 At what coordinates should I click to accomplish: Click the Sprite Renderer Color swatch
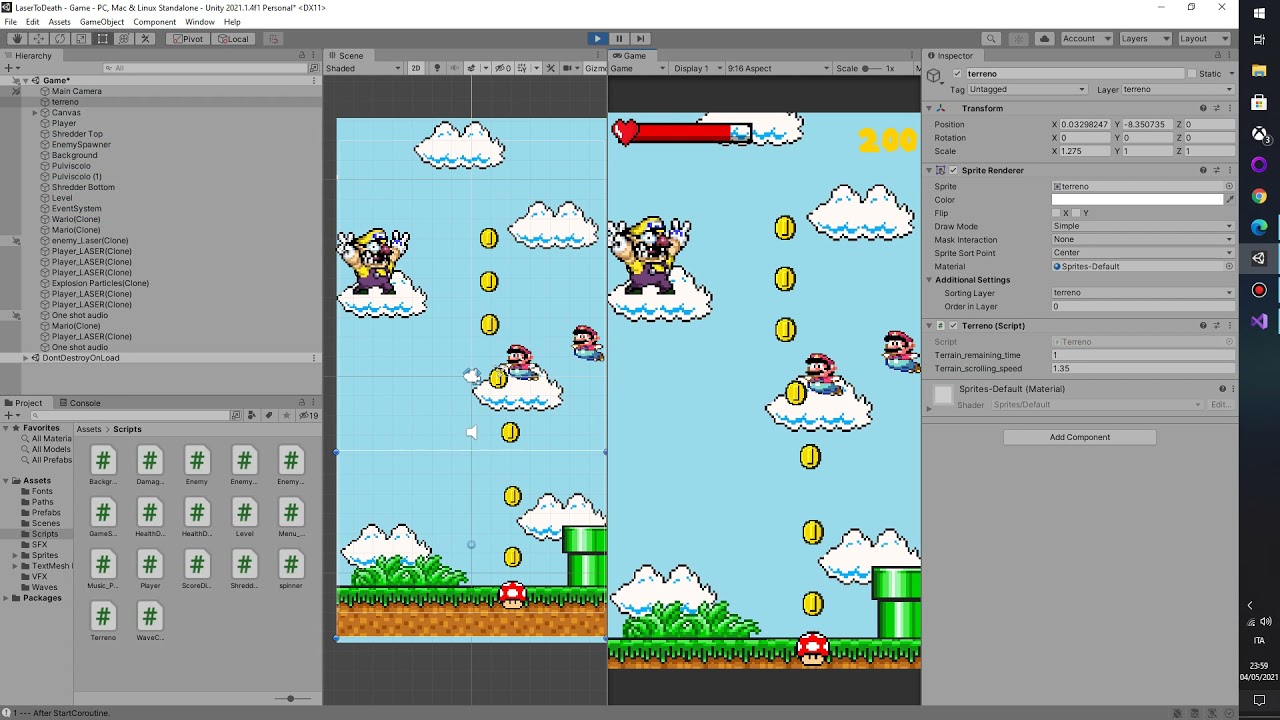coord(1138,200)
